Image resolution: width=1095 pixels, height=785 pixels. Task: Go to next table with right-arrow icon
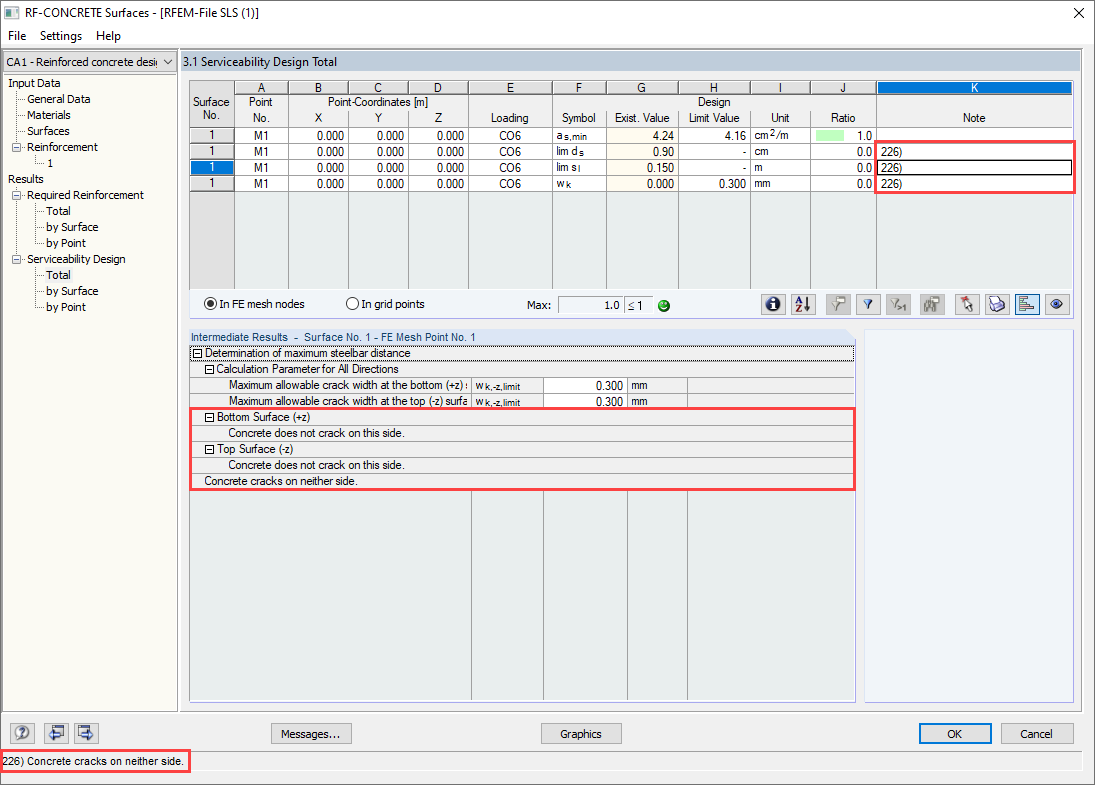[x=85, y=733]
